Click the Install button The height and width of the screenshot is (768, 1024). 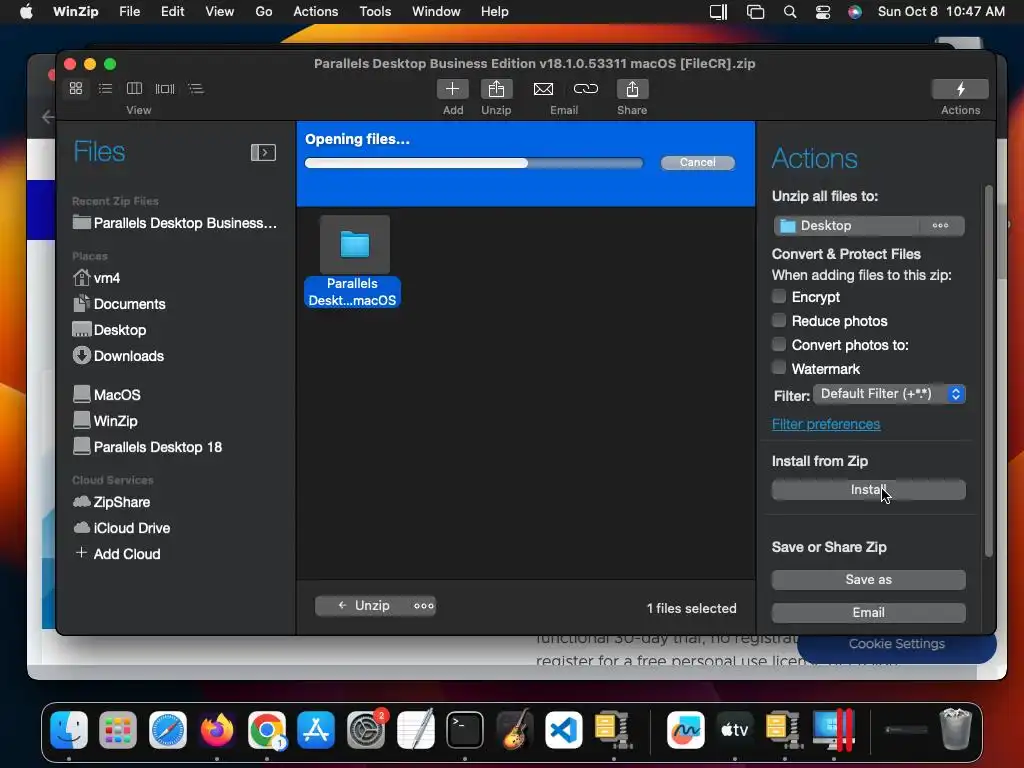(x=869, y=490)
